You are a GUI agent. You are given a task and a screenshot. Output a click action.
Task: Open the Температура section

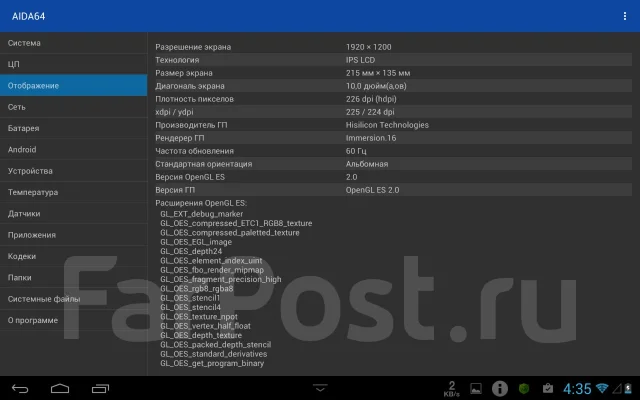pyautogui.click(x=73, y=192)
